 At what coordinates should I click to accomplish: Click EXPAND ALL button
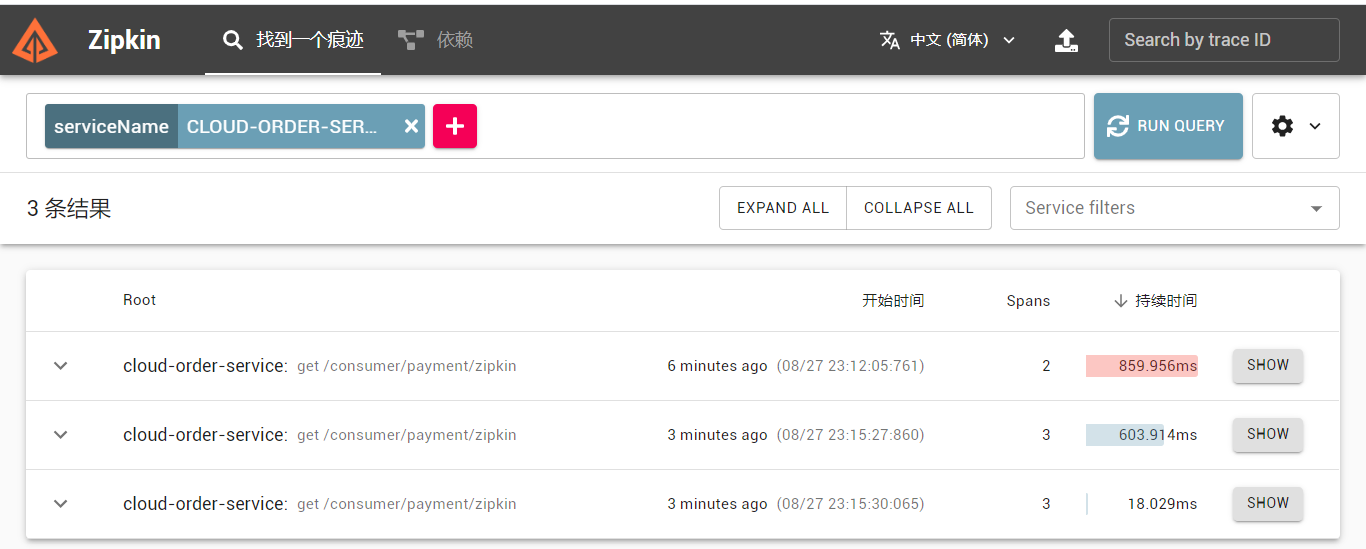(783, 208)
